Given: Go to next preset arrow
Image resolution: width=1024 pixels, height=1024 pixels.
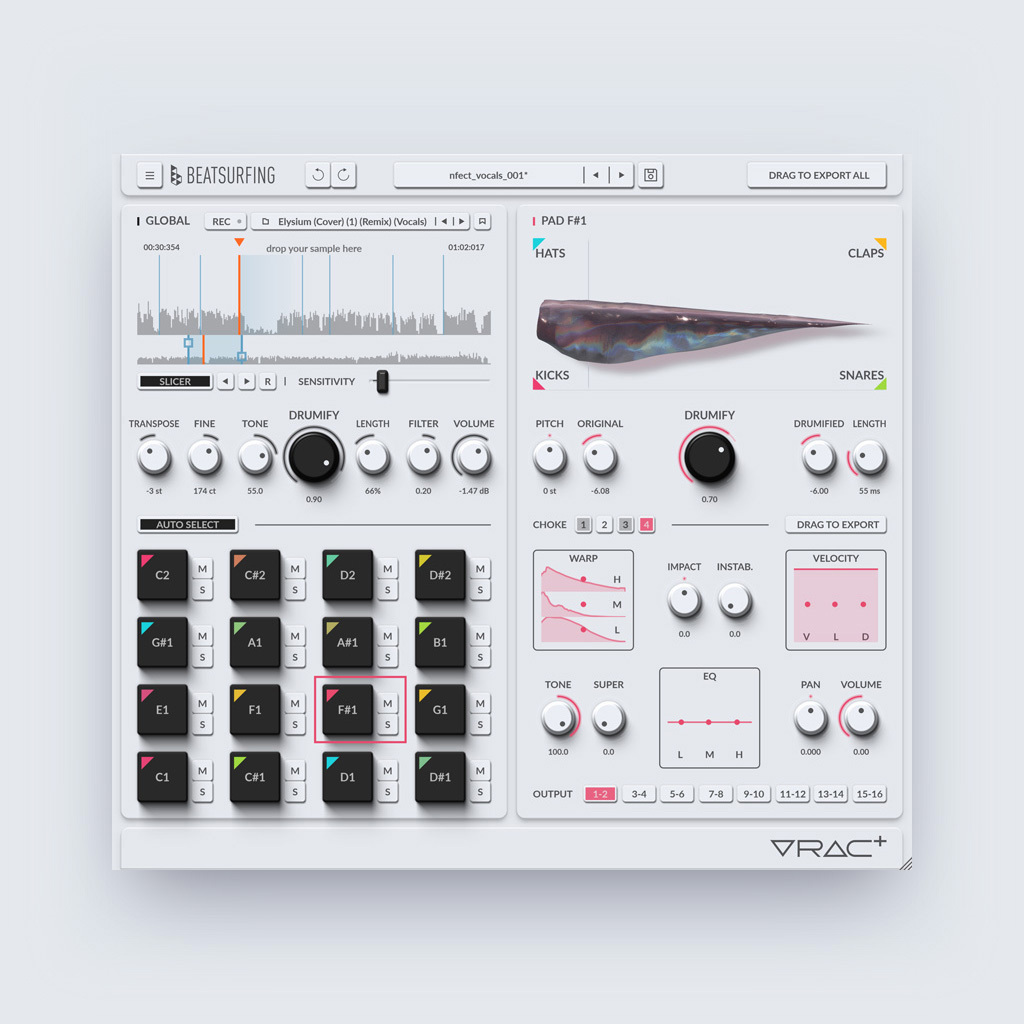Looking at the screenshot, I should pyautogui.click(x=622, y=175).
